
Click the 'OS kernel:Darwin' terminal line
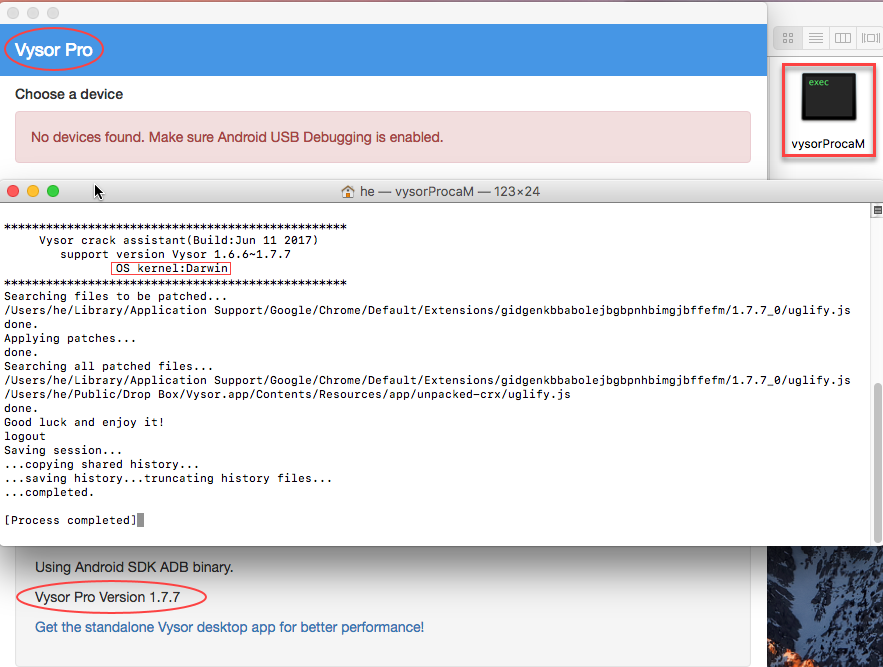[x=172, y=268]
